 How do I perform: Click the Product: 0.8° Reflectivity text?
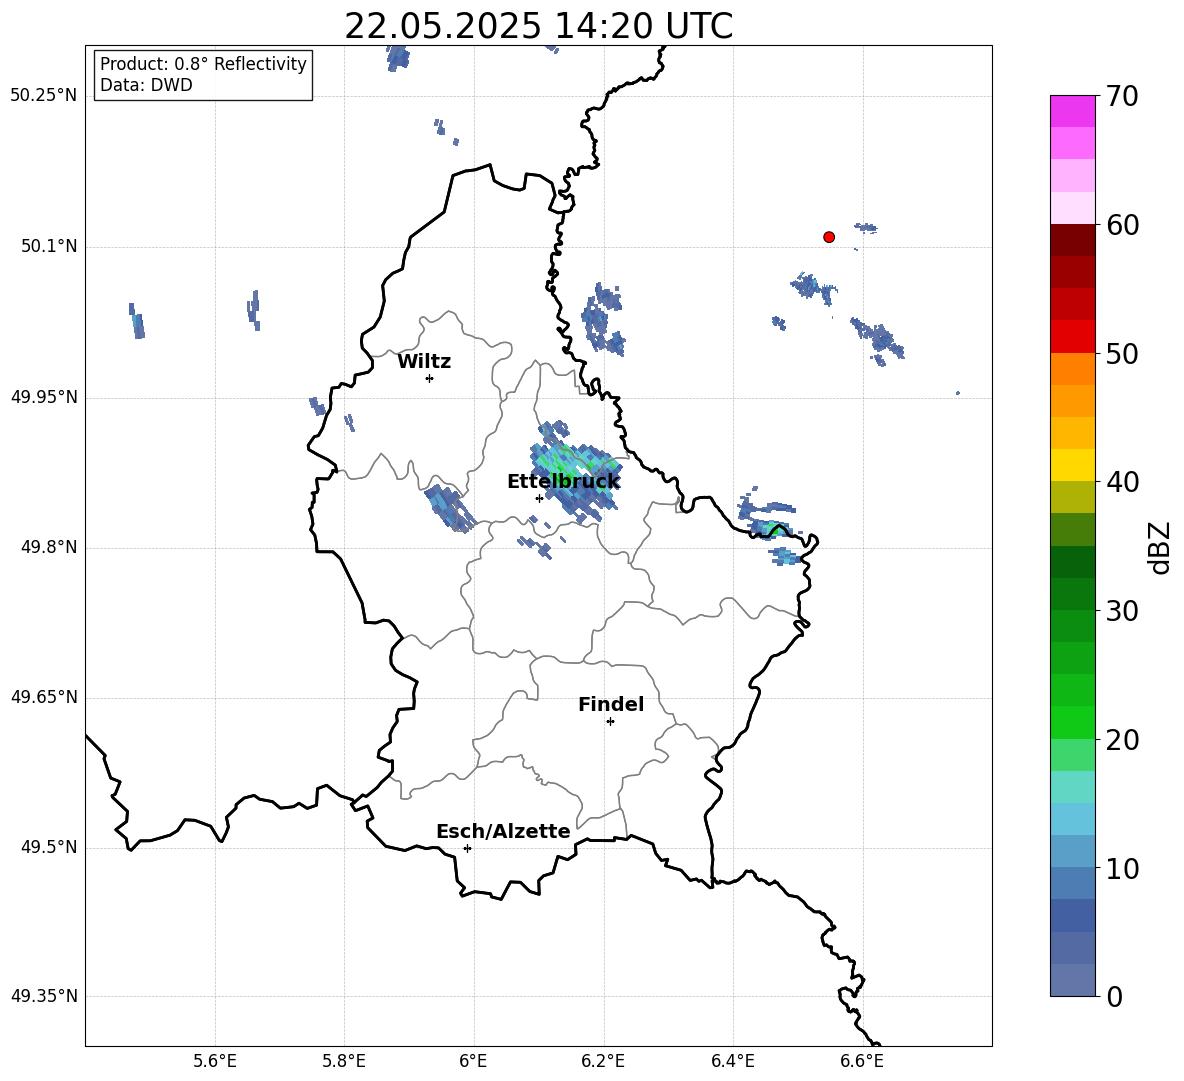point(203,64)
